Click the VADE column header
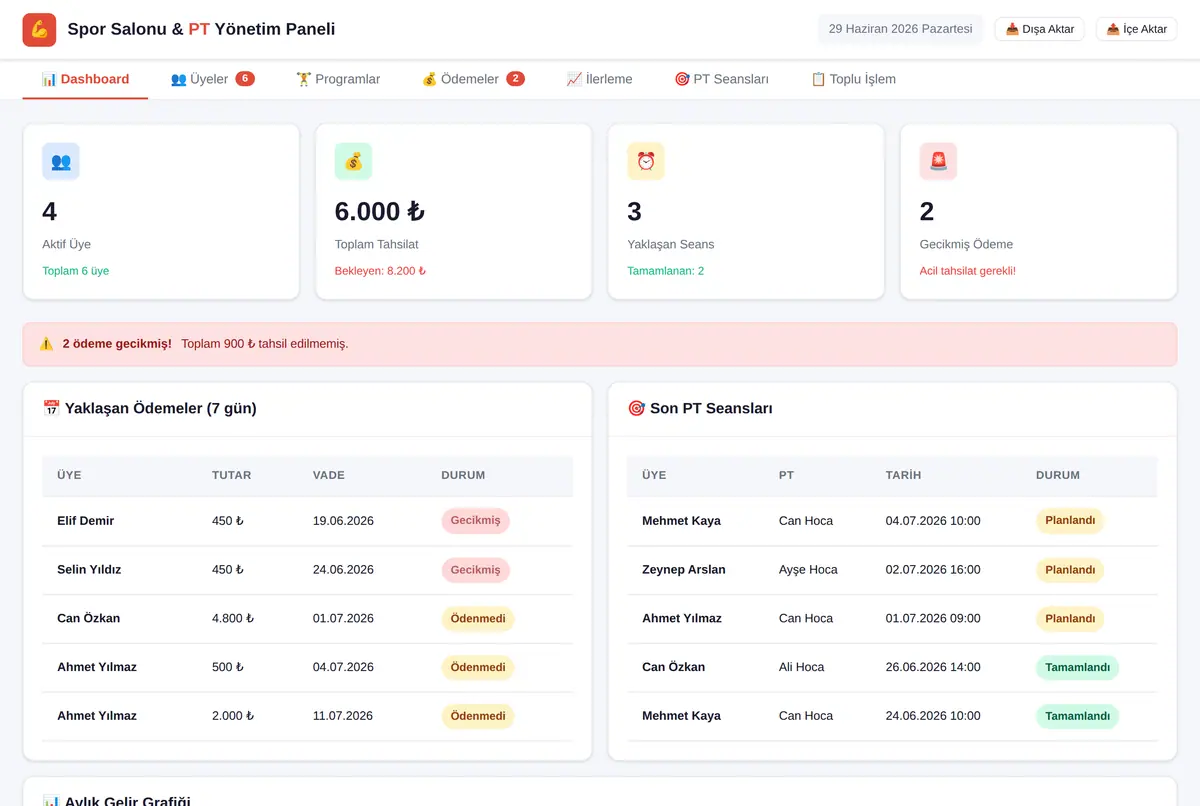Image resolution: width=1200 pixels, height=806 pixels. click(x=329, y=476)
